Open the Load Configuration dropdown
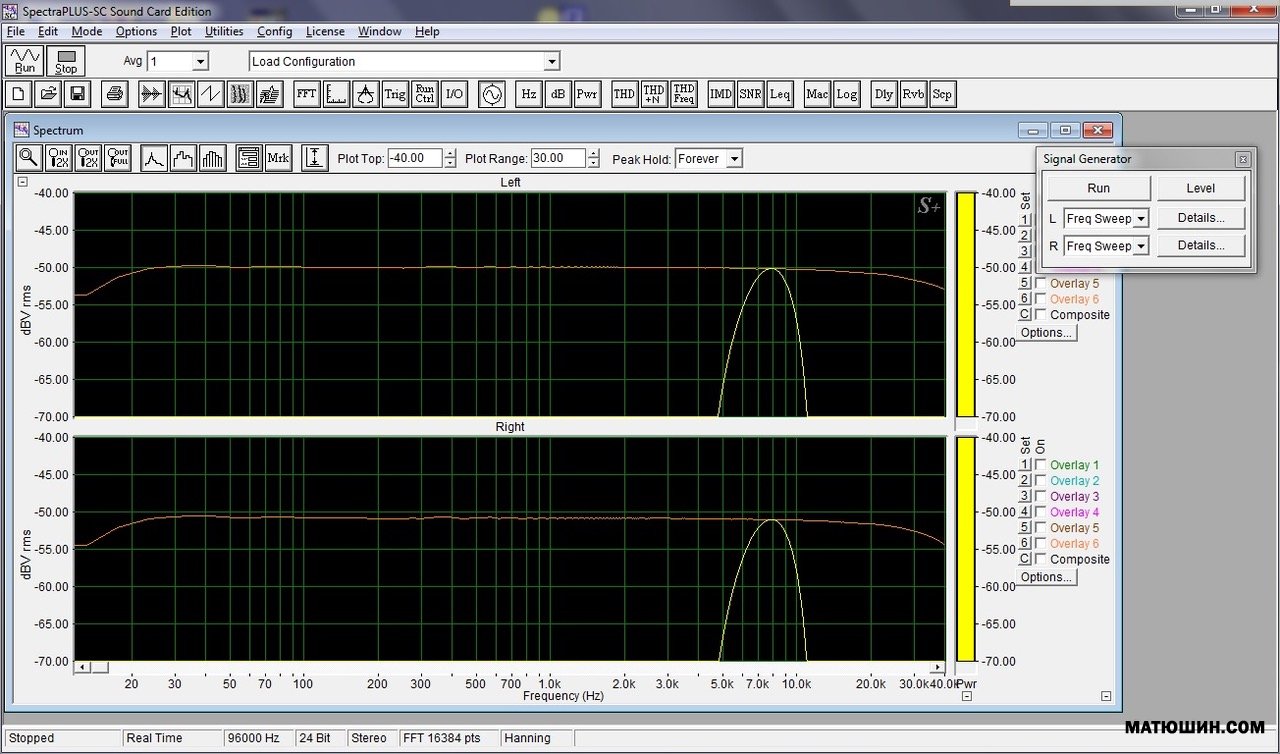Viewport: 1280px width, 754px height. pyautogui.click(x=551, y=62)
